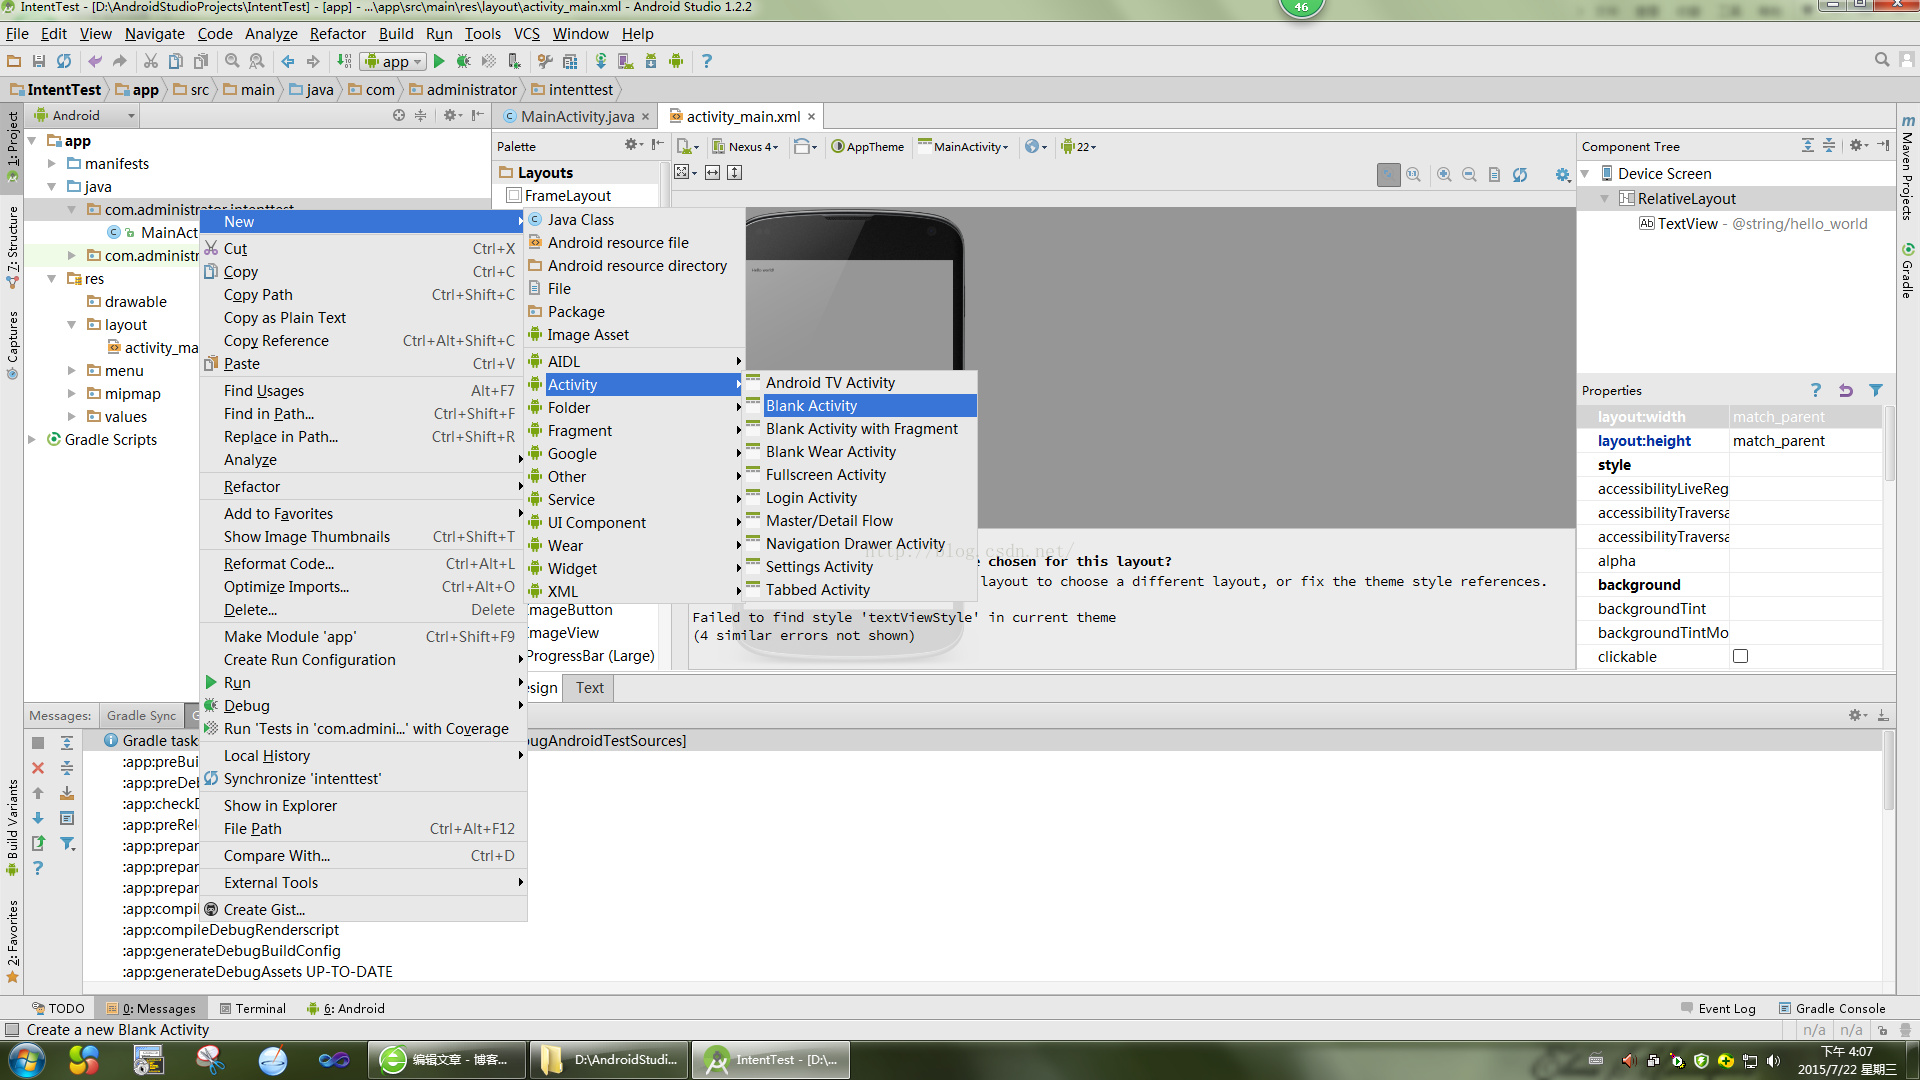
Task: Collapse the res folder node
Action: point(51,279)
